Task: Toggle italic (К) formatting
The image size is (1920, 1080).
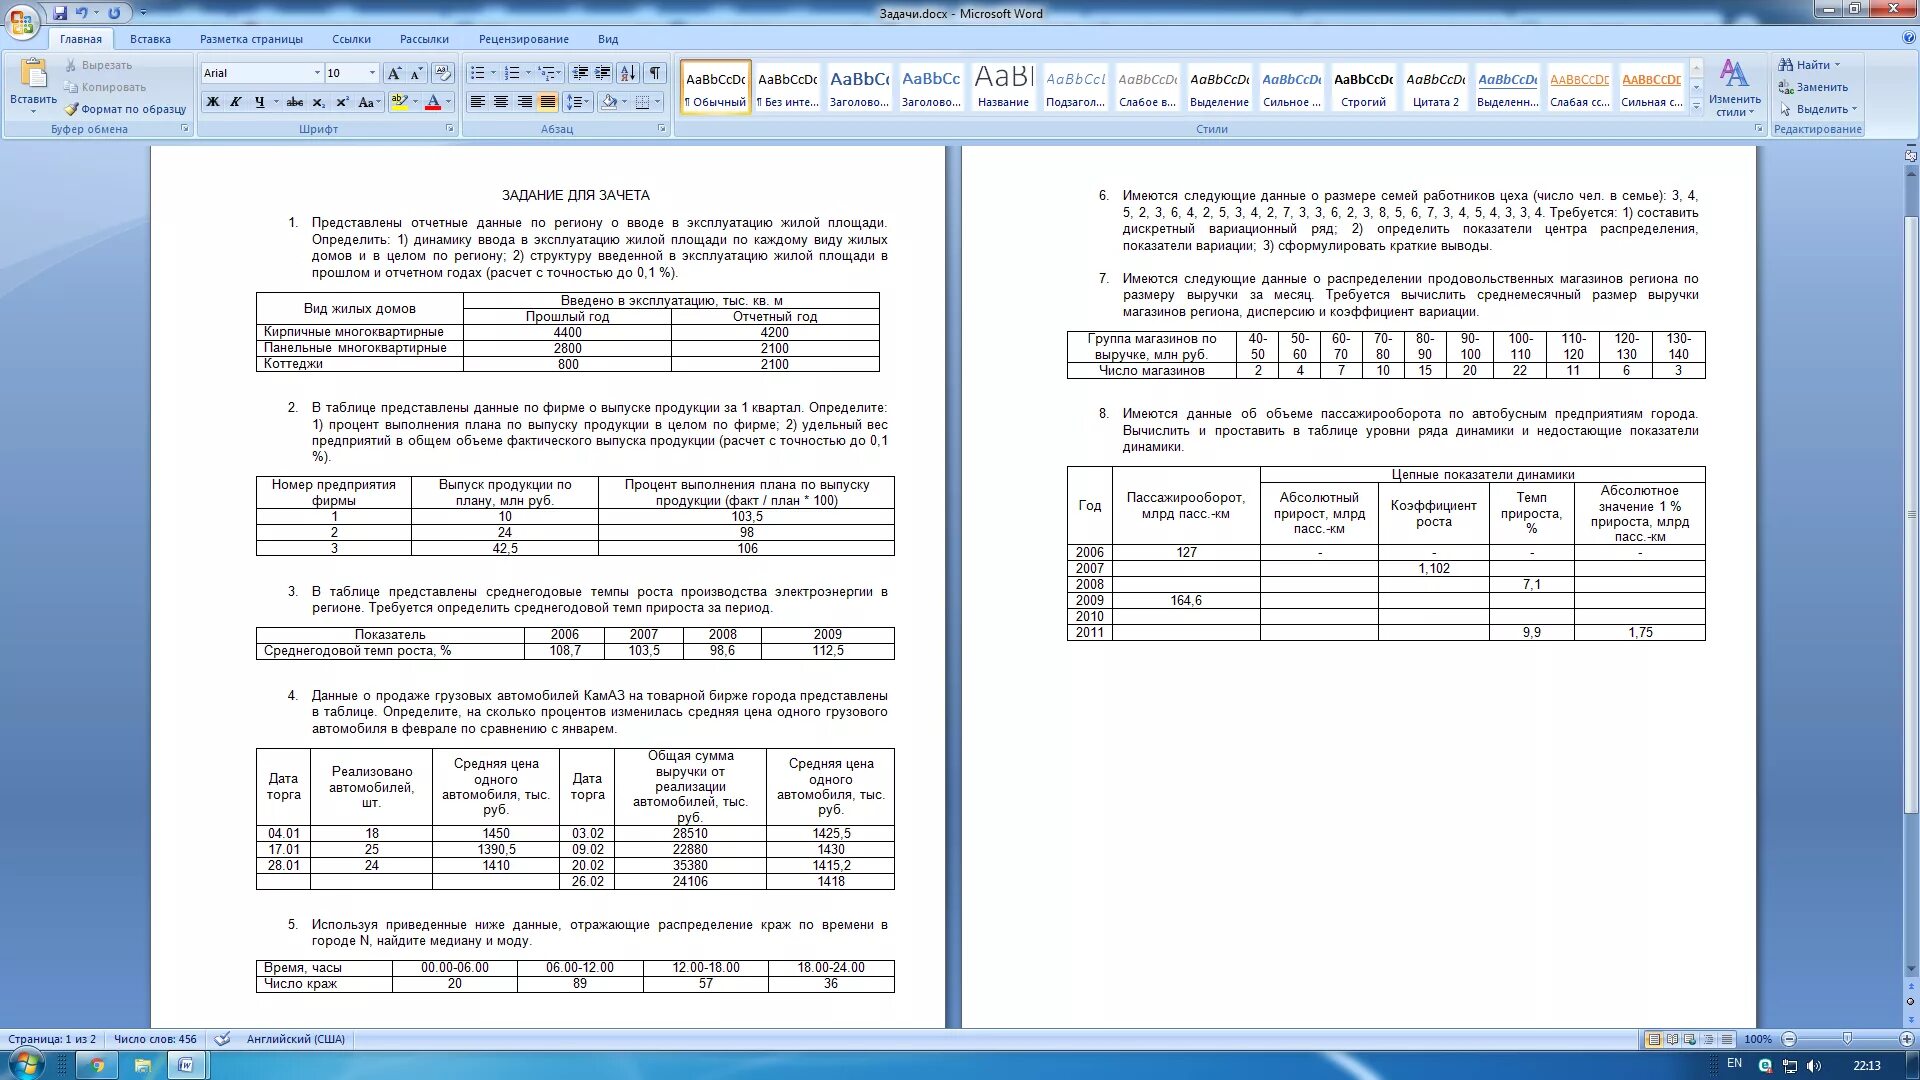Action: pos(236,102)
